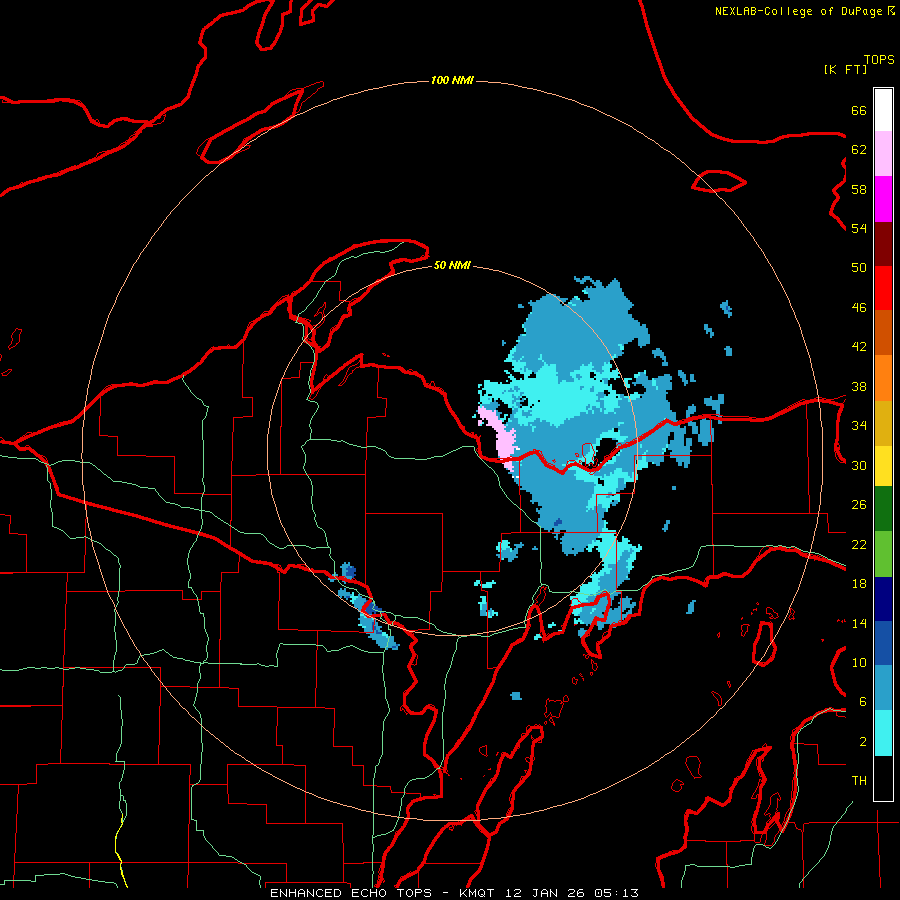The image size is (900, 900).
Task: Select the 50 value on the legend
Action: coord(859,268)
